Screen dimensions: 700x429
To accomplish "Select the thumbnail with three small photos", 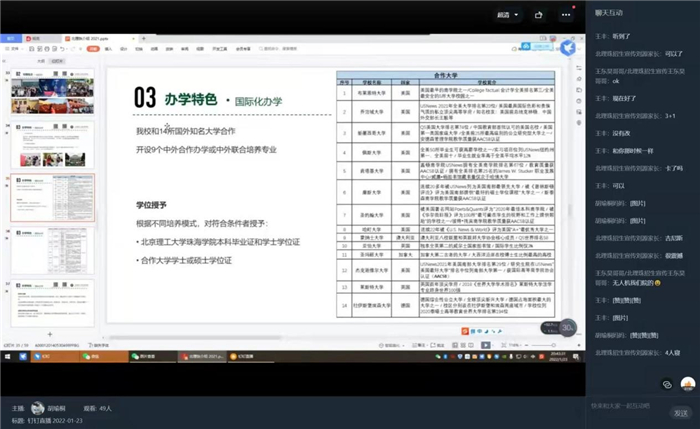I will [x=53, y=145].
